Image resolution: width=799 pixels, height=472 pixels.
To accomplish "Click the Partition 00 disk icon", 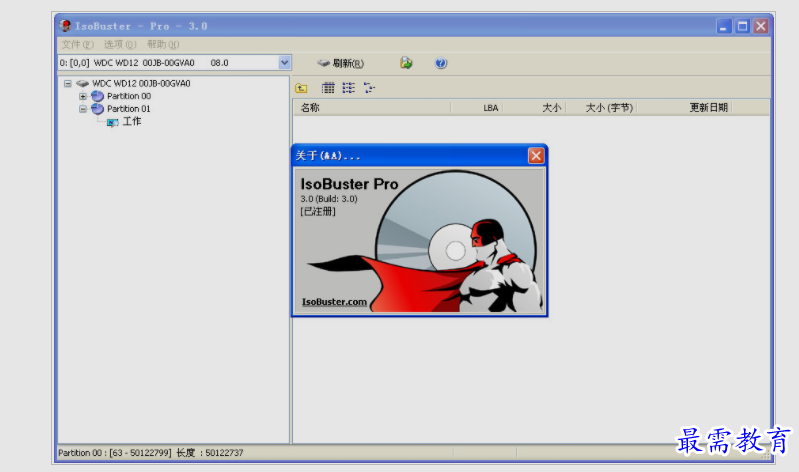I will point(97,96).
